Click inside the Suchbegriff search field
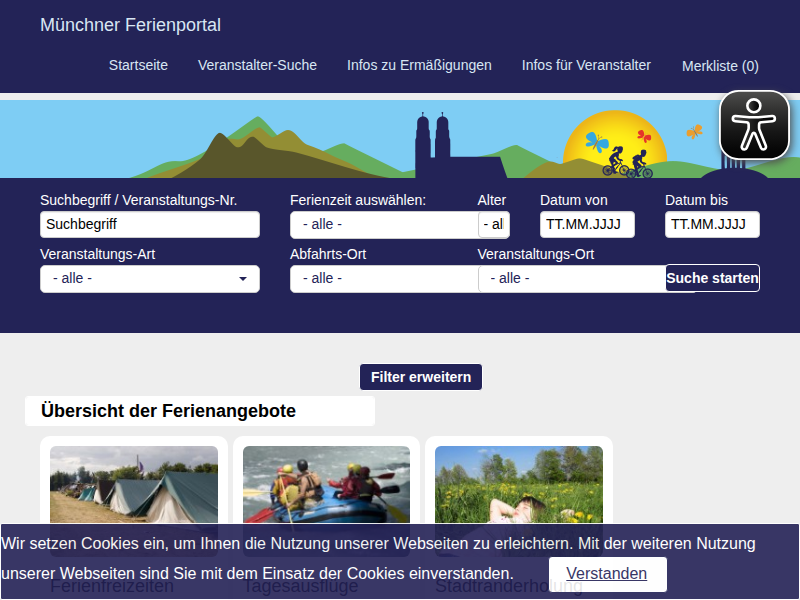 coord(149,224)
